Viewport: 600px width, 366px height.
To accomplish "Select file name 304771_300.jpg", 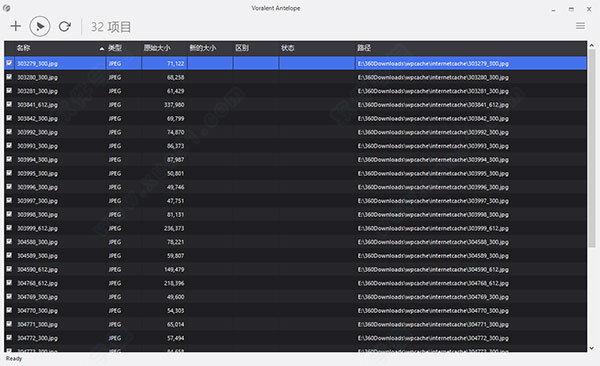I will click(x=38, y=324).
